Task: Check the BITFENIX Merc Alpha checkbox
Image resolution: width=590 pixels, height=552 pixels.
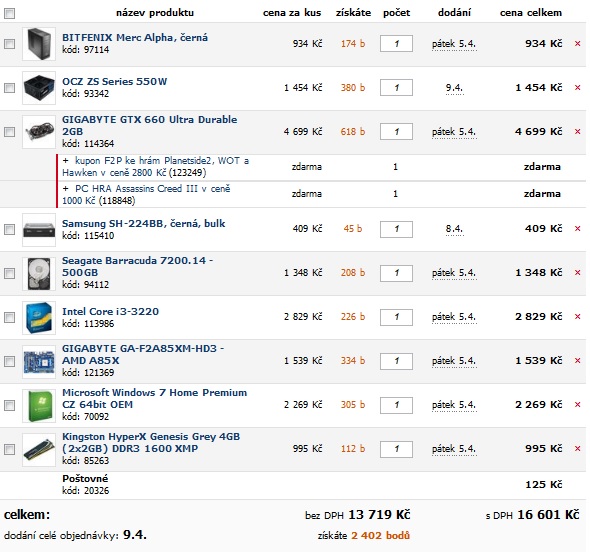Action: click(x=9, y=44)
